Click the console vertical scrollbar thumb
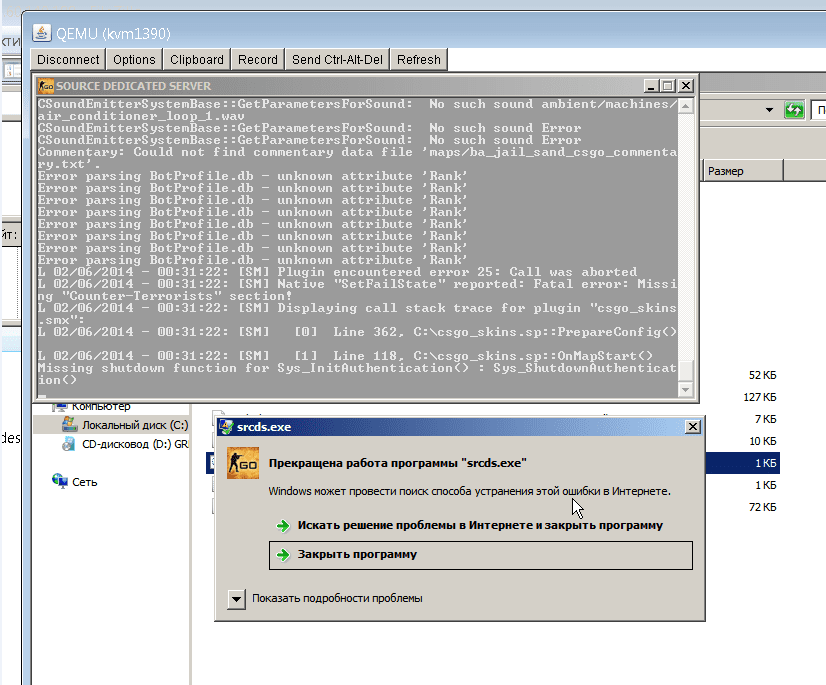Viewport: 826px width, 685px height. coord(685,370)
